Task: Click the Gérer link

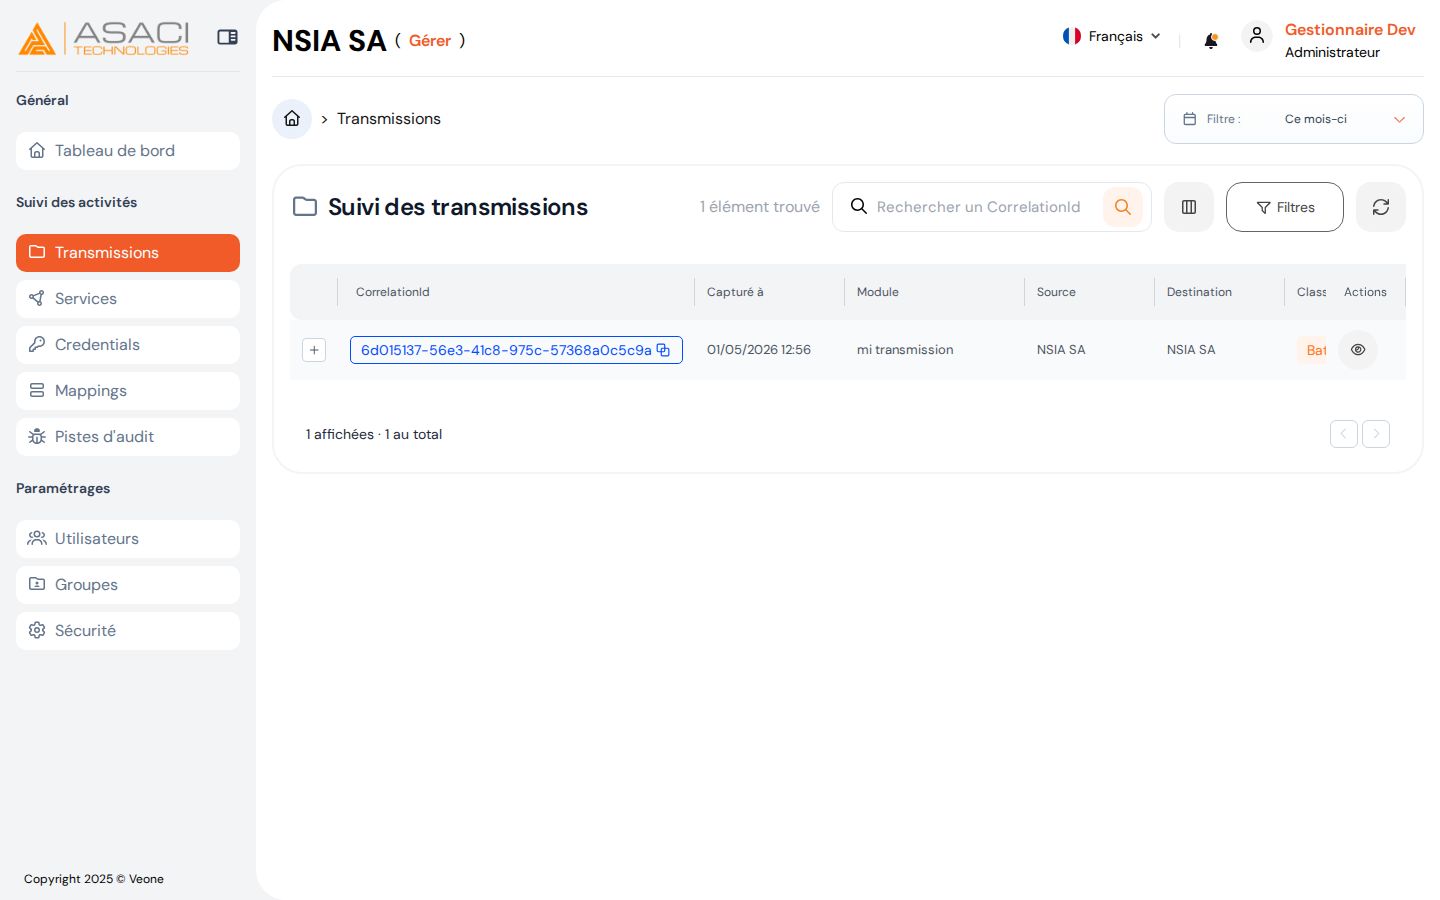Action: tap(430, 41)
